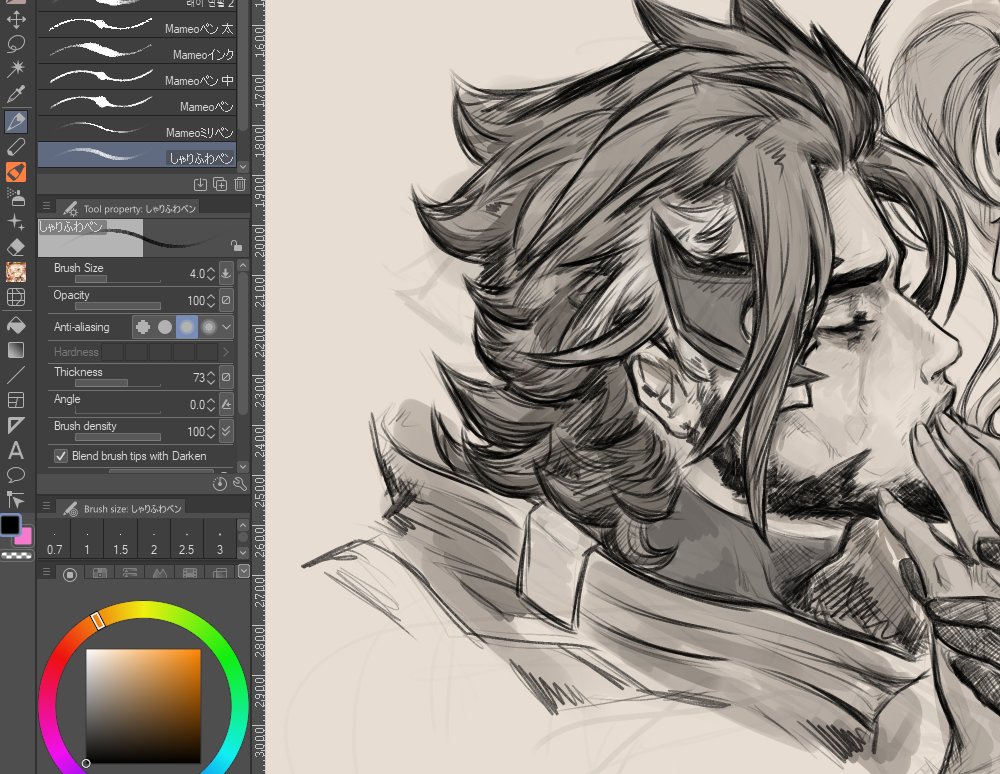Select the Ruler tool

tap(16, 425)
